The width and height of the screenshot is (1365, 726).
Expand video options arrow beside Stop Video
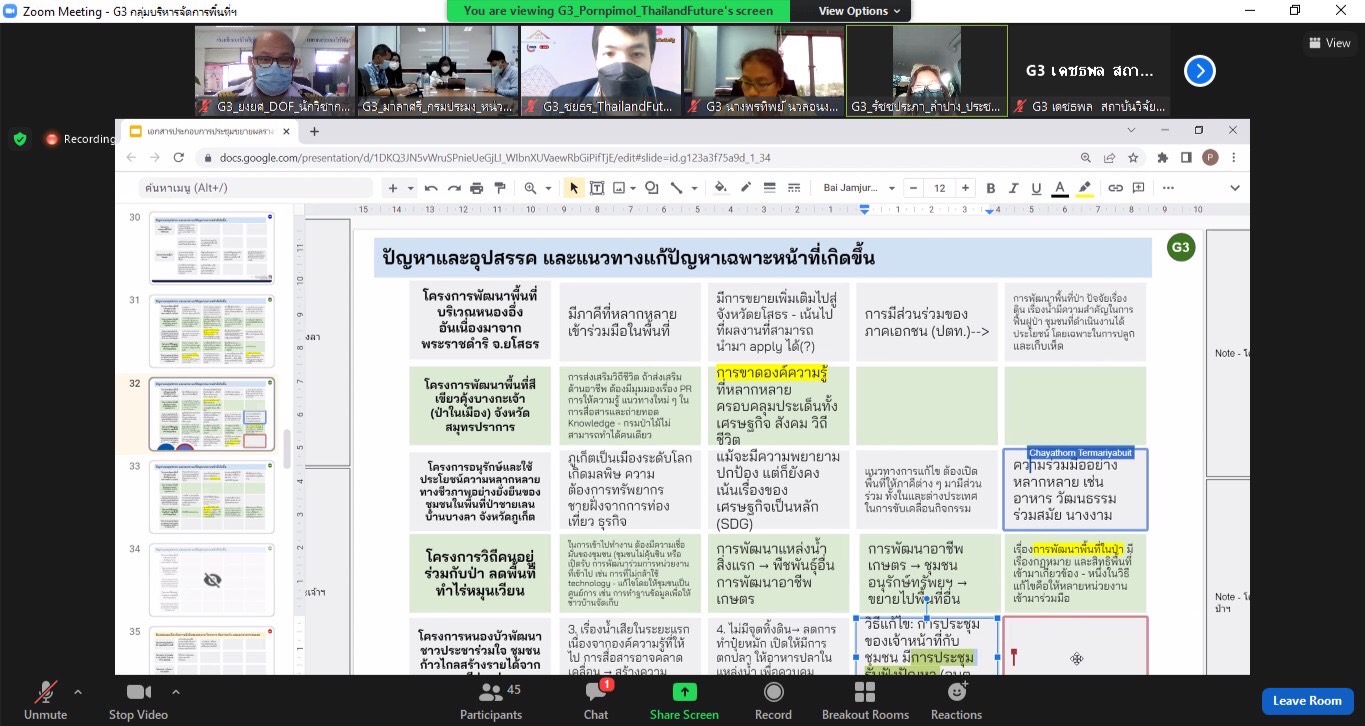176,692
